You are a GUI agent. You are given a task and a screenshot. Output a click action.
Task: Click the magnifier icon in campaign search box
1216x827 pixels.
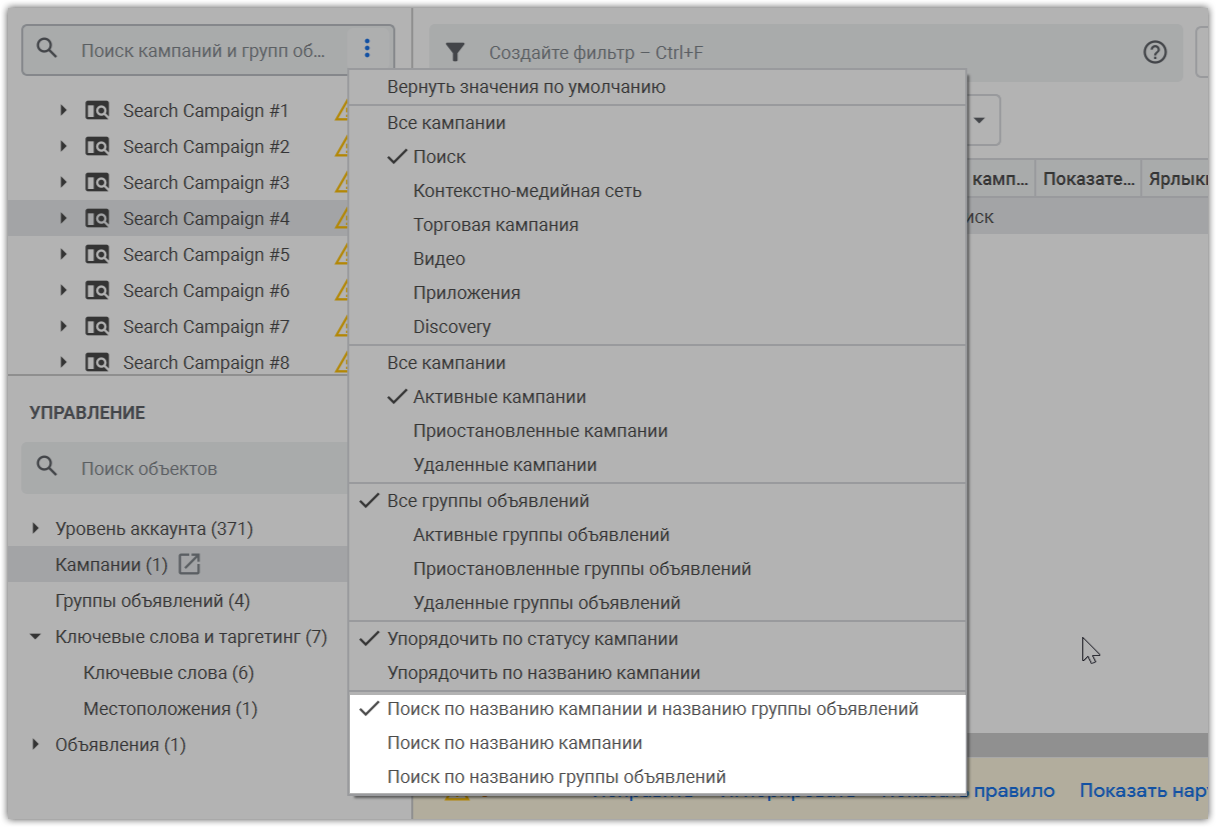tap(47, 48)
